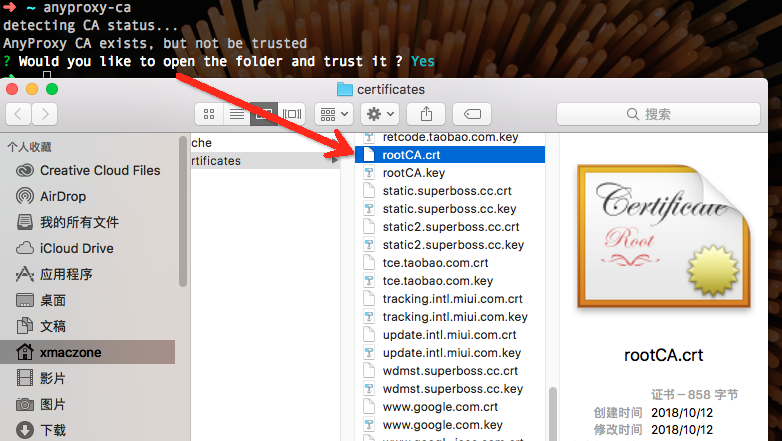Click the rootCA.crt preview file name
Viewport: 782px width, 441px height.
(x=663, y=355)
